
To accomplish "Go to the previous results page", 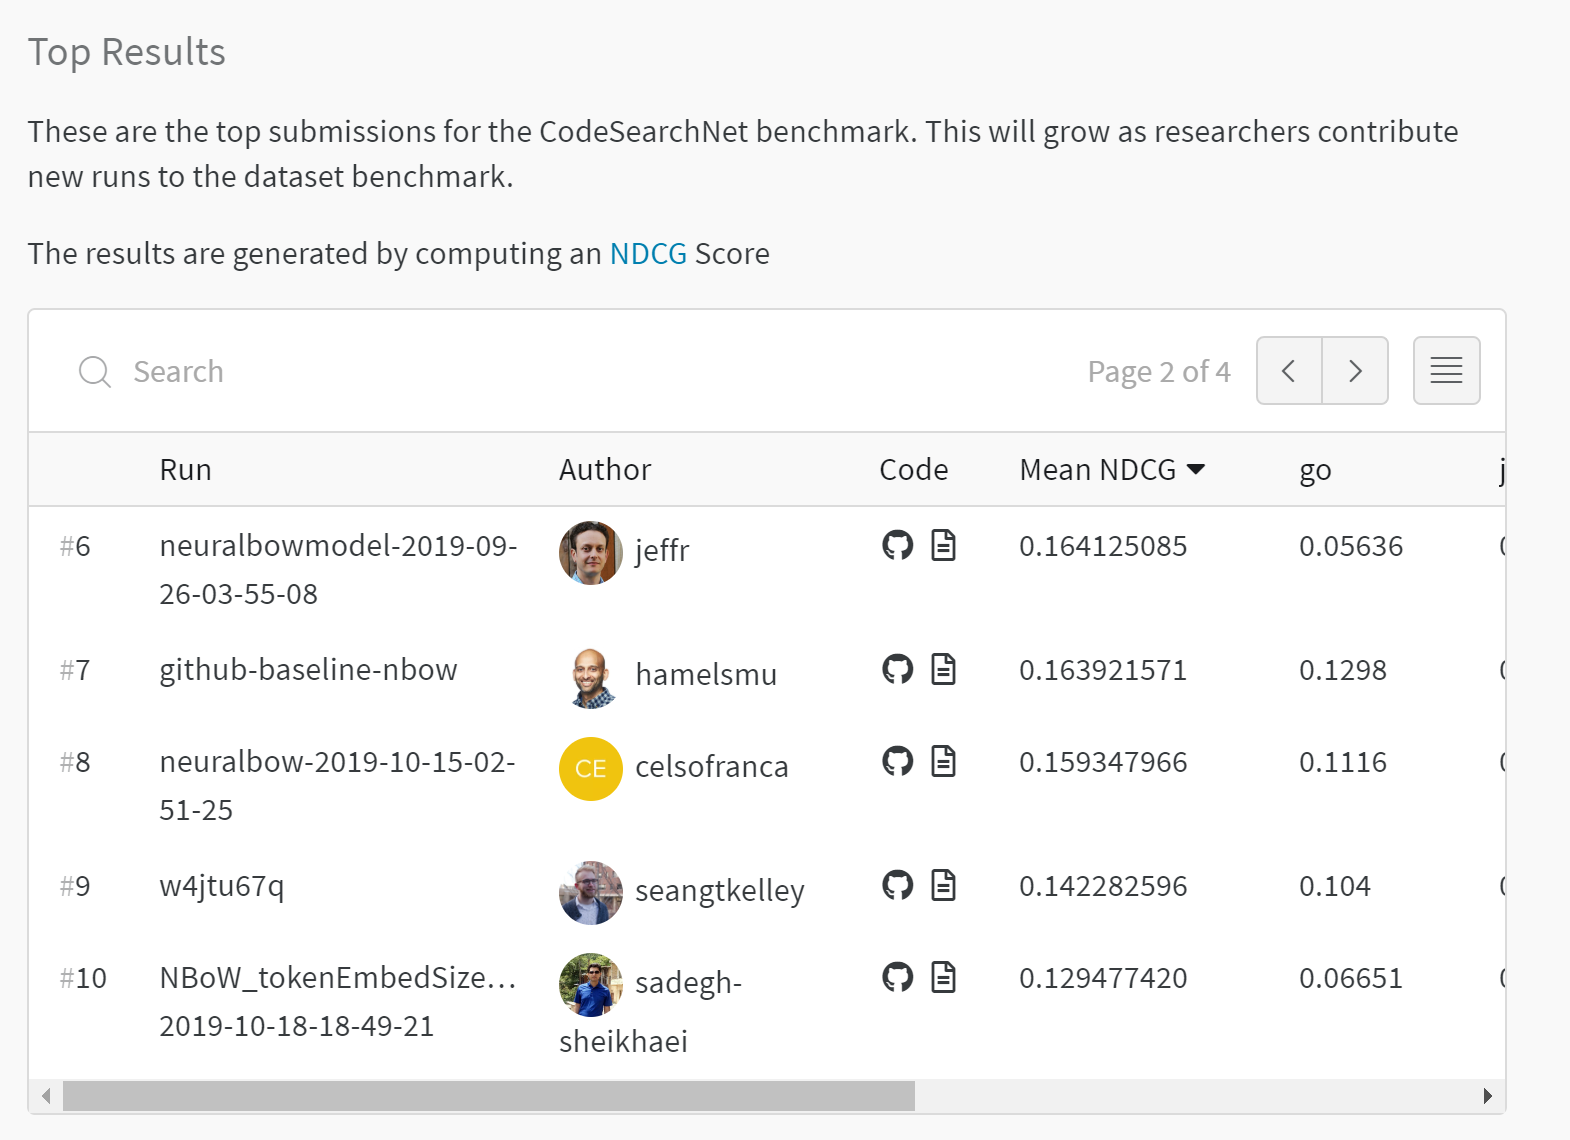I will (x=1289, y=370).
